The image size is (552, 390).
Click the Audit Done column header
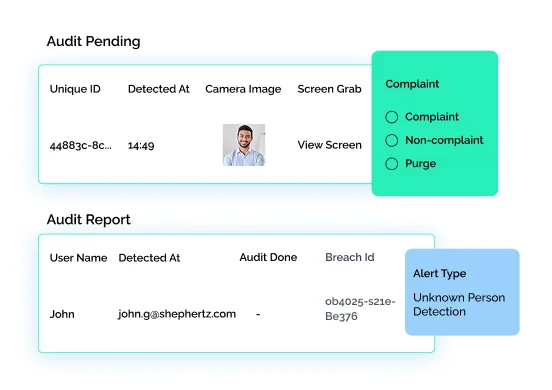click(268, 257)
